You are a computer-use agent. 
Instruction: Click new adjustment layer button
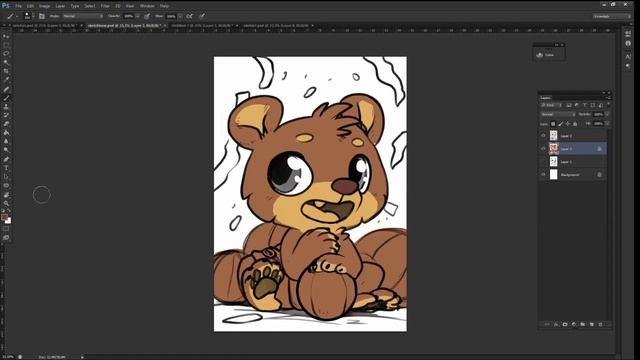click(574, 324)
